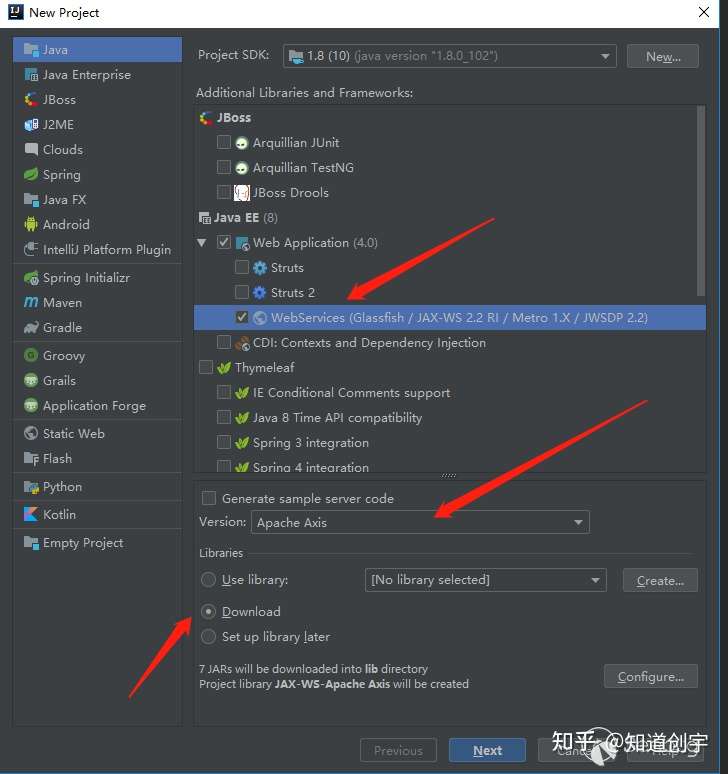This screenshot has height=774, width=728.
Task: Open the No library selected dropdown
Action: 486,580
